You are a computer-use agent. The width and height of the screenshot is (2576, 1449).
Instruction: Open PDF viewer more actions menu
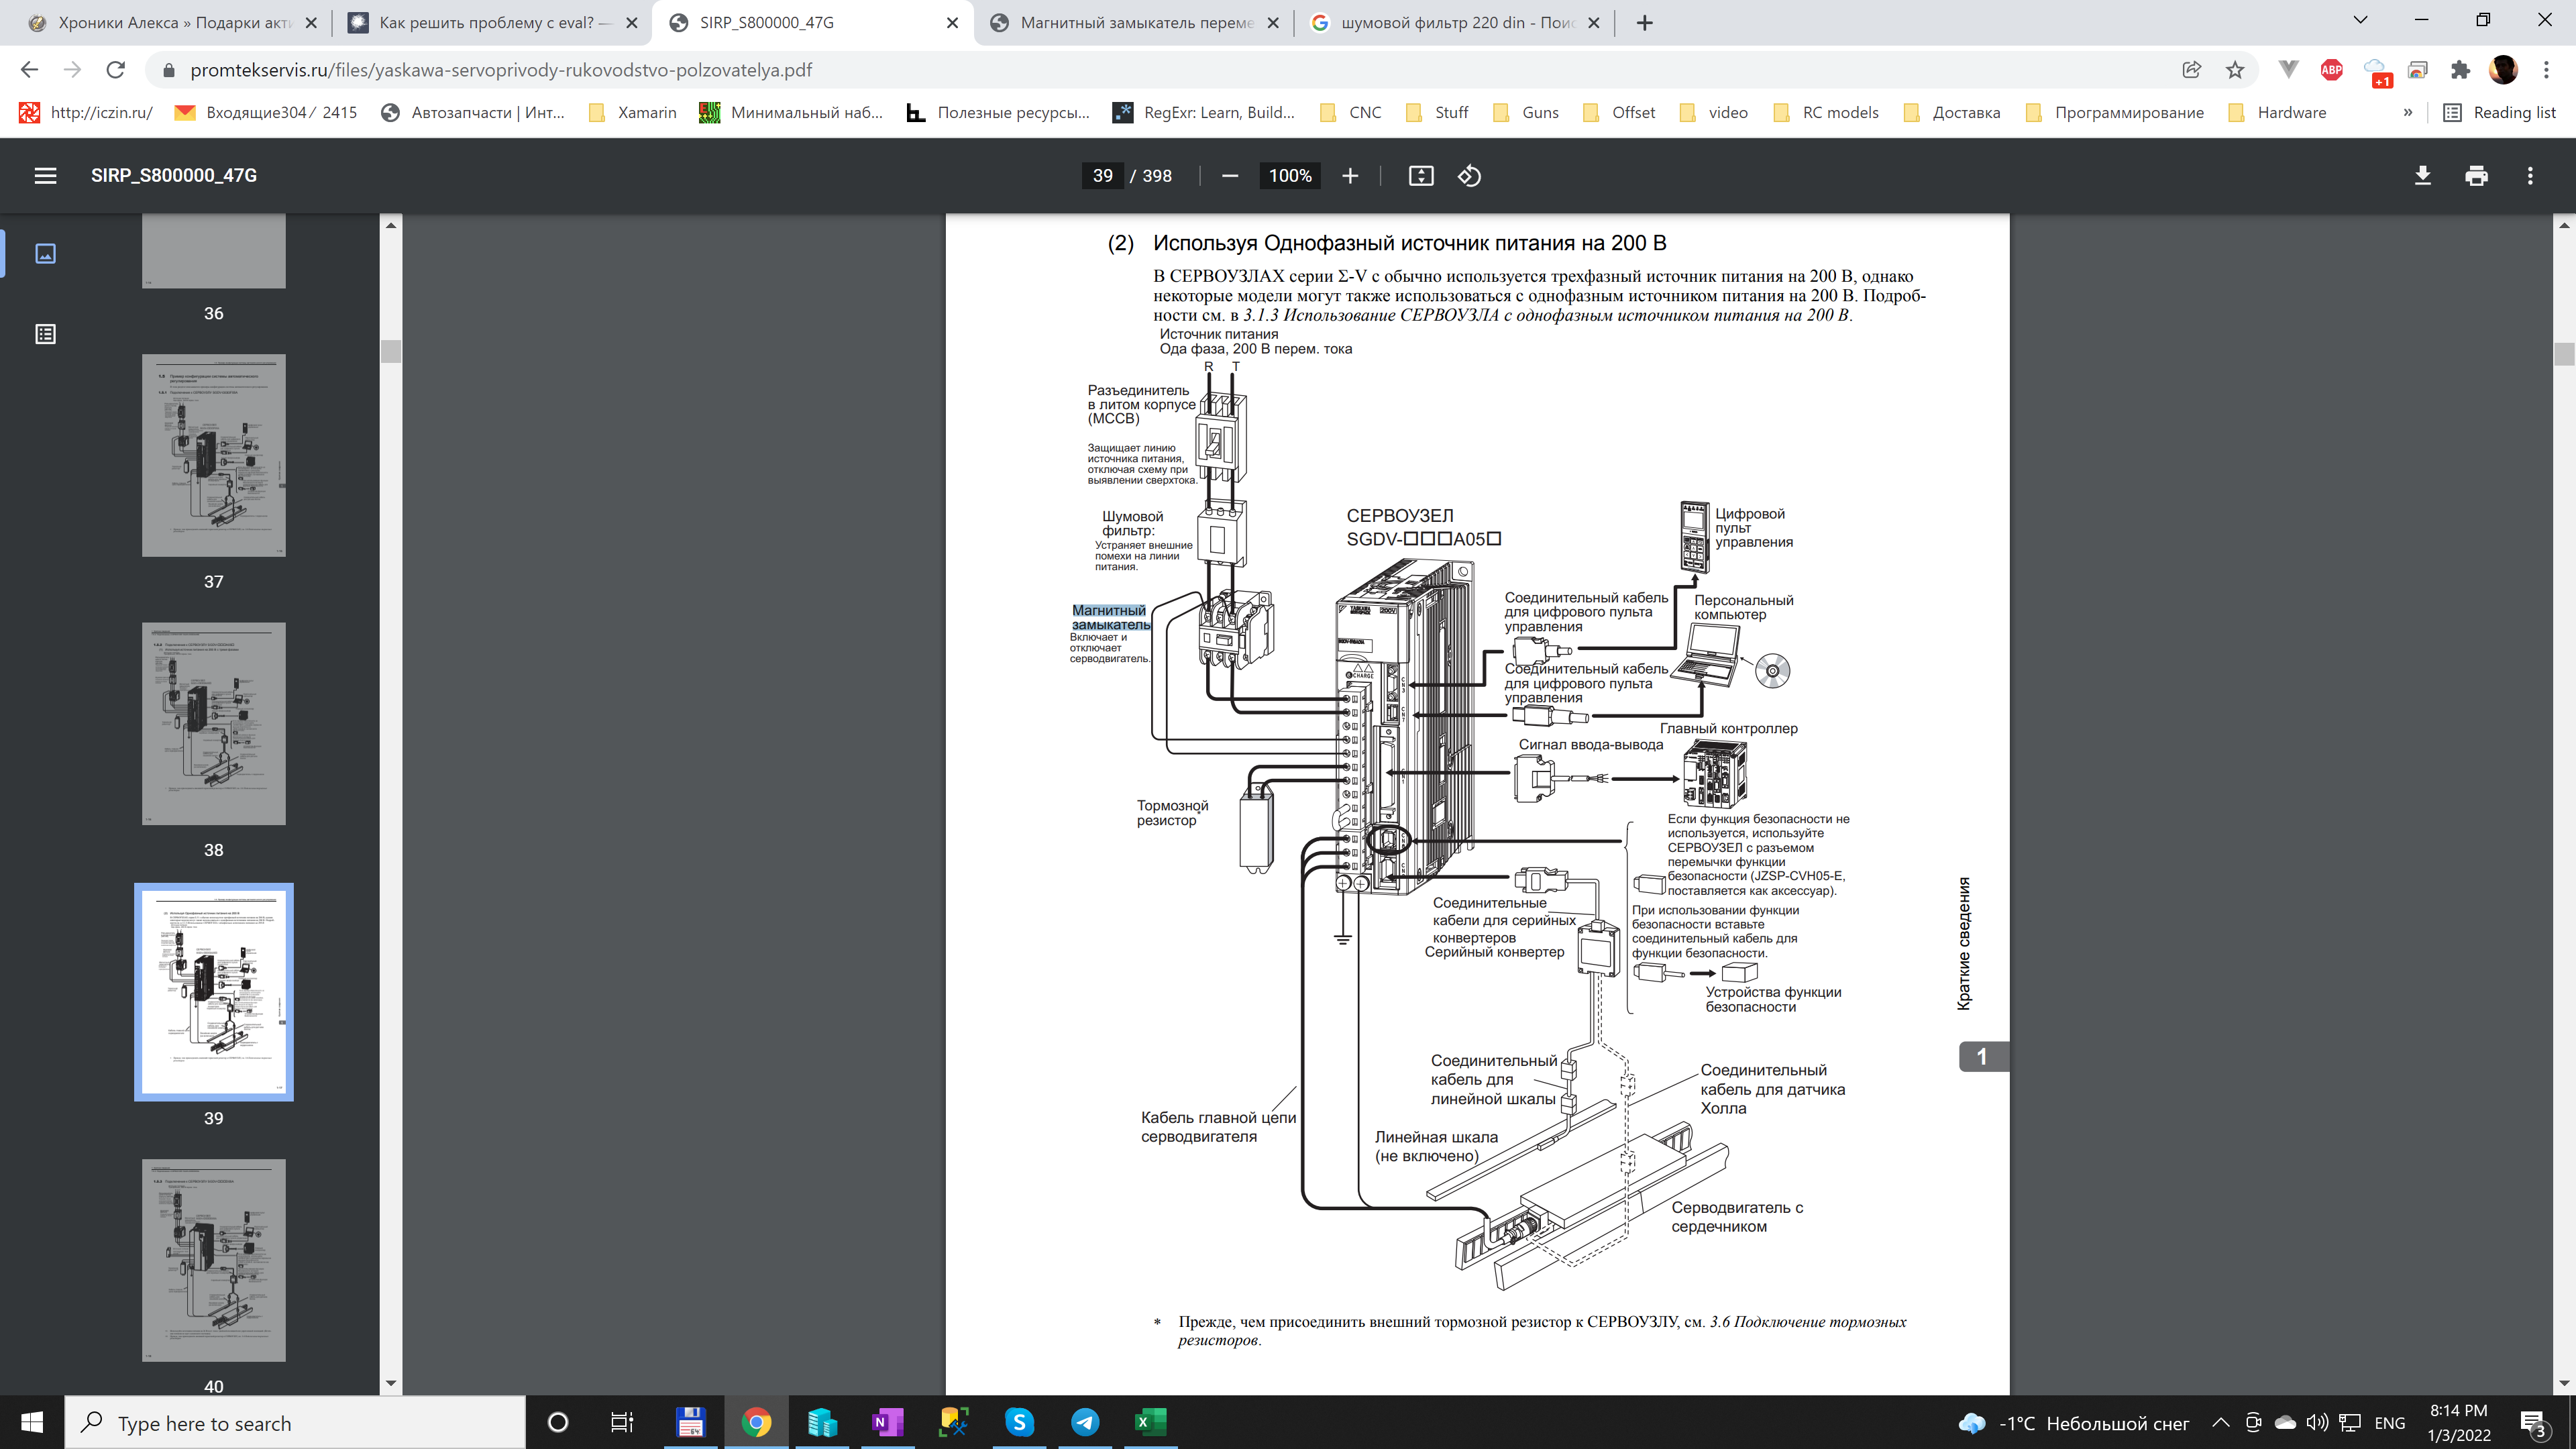click(x=2530, y=176)
